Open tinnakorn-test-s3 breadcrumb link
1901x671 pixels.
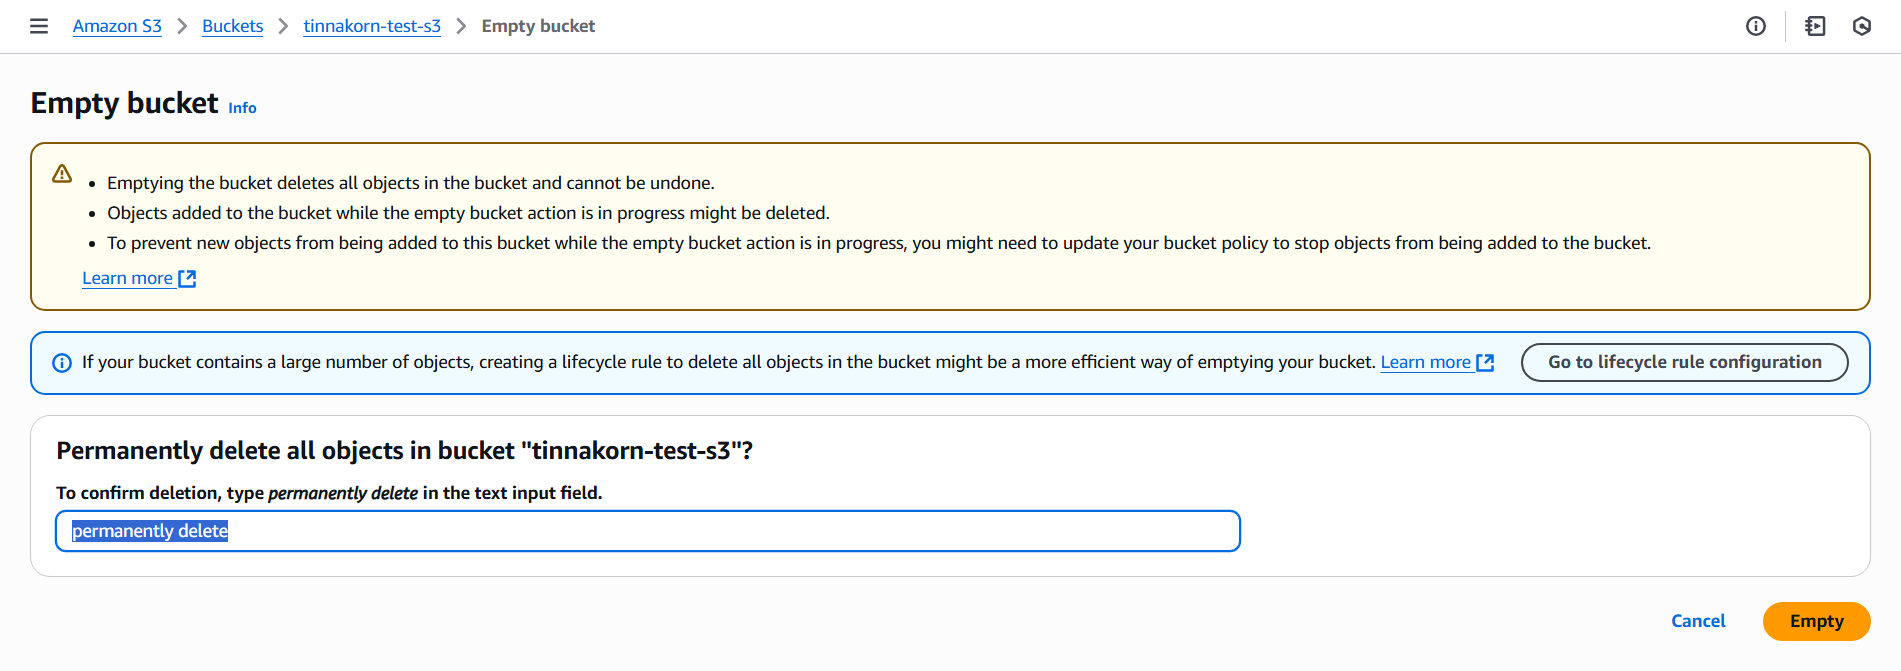pos(372,26)
